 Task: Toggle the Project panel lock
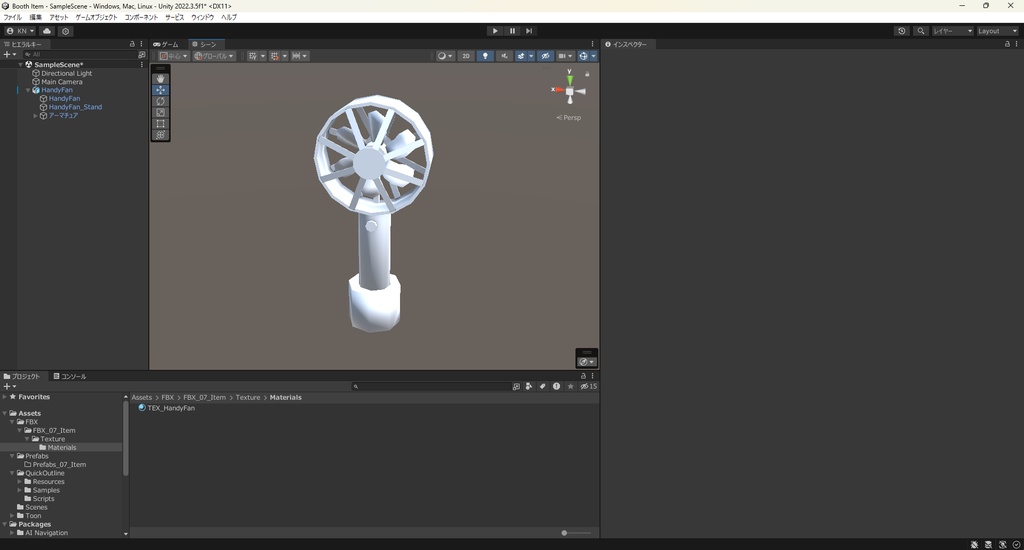pyautogui.click(x=583, y=376)
